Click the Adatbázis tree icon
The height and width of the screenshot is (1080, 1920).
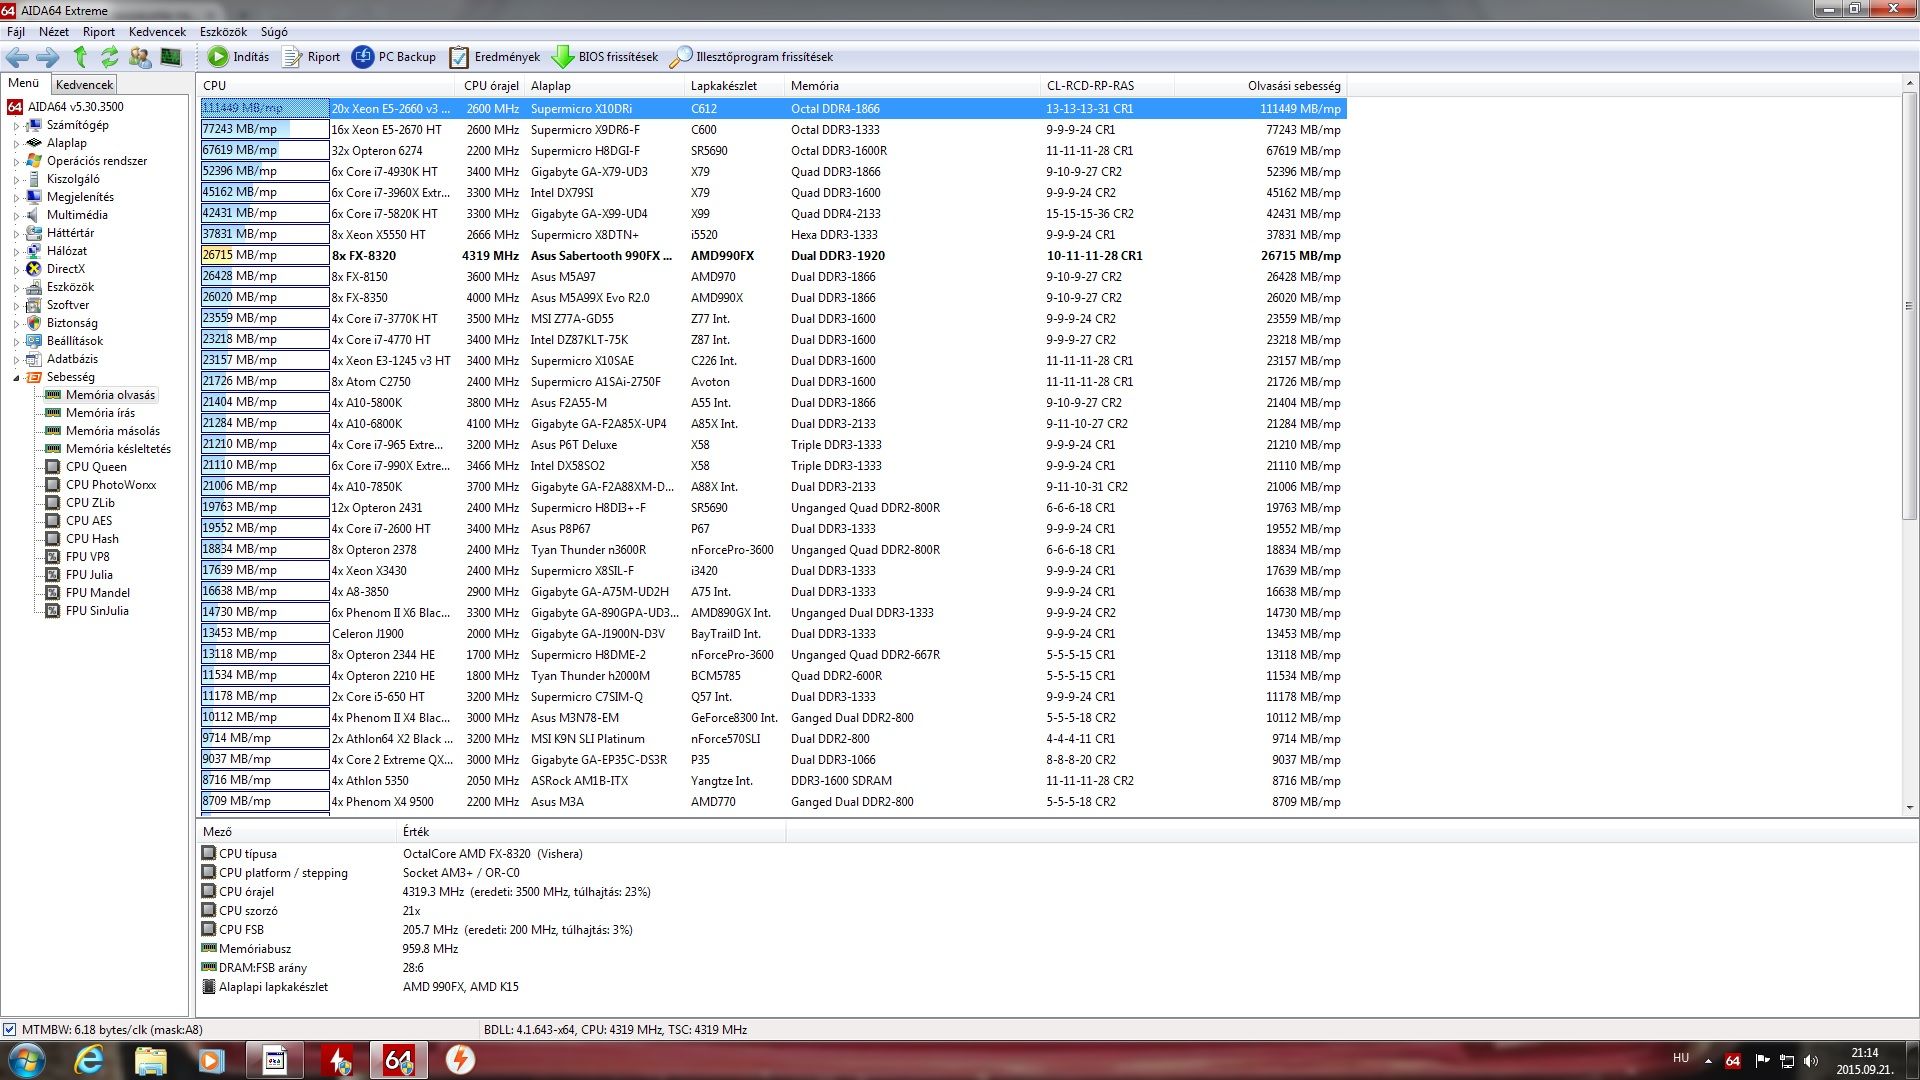pyautogui.click(x=34, y=359)
